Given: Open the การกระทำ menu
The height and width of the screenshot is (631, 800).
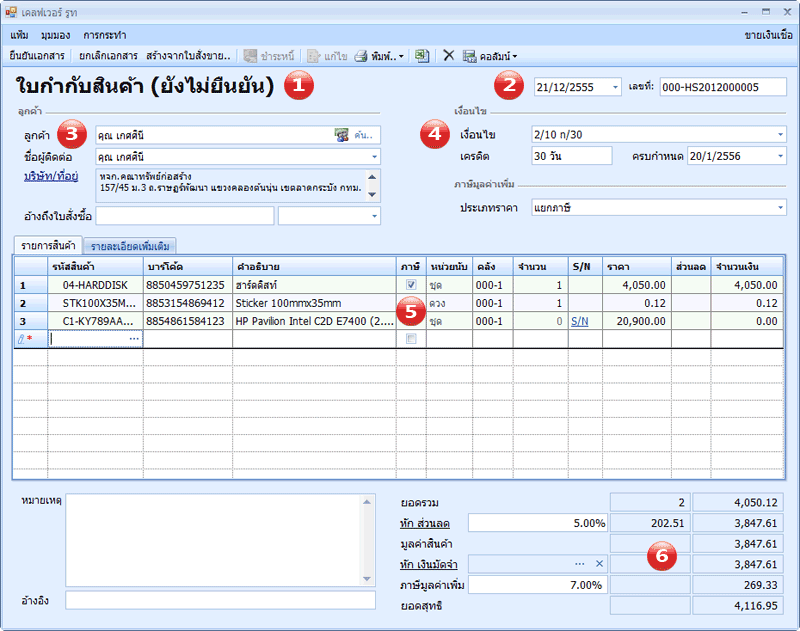Looking at the screenshot, I should (104, 34).
